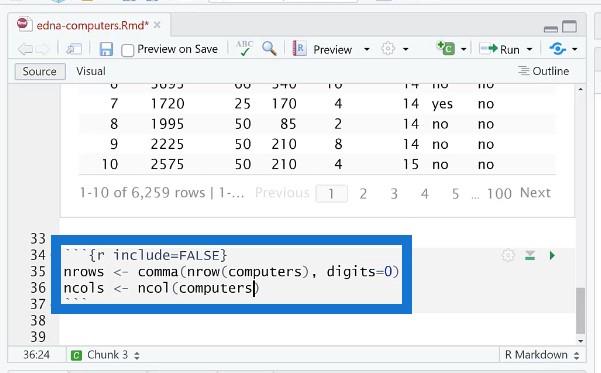
Task: Click the 2225 cell in row 9
Action: (x=167, y=144)
